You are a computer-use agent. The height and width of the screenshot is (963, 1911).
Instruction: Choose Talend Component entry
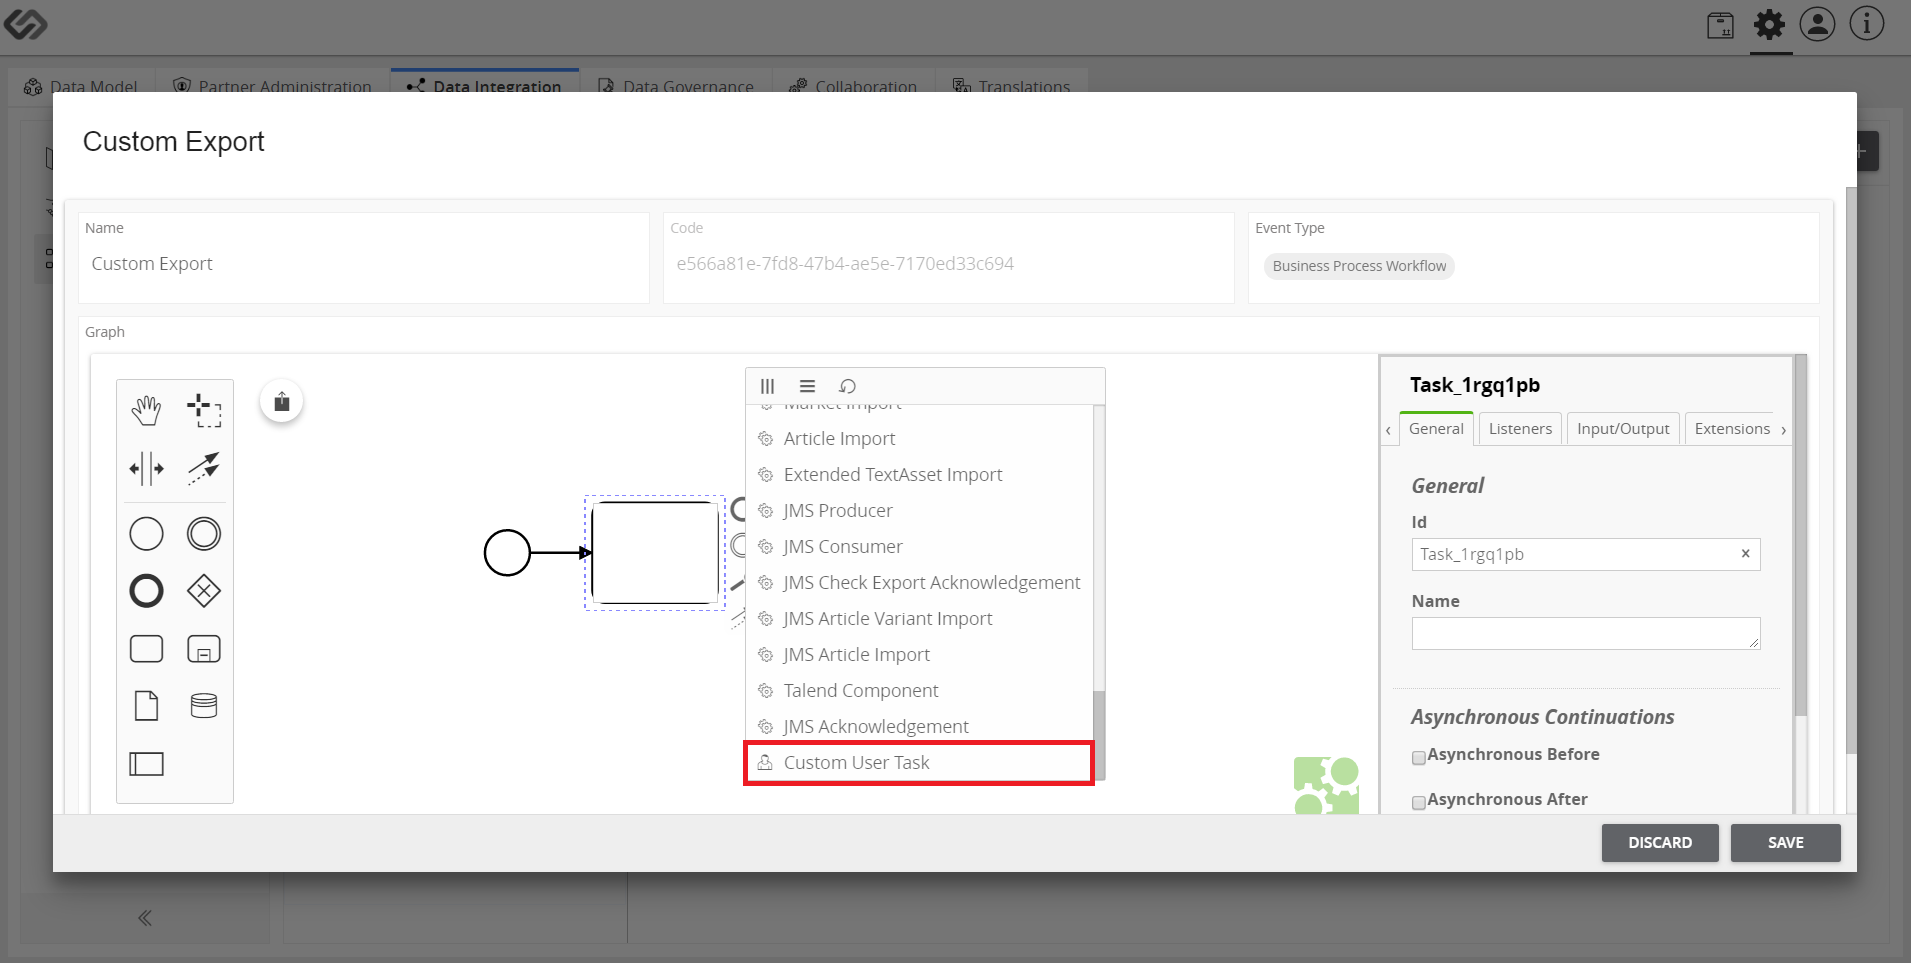[920, 691]
